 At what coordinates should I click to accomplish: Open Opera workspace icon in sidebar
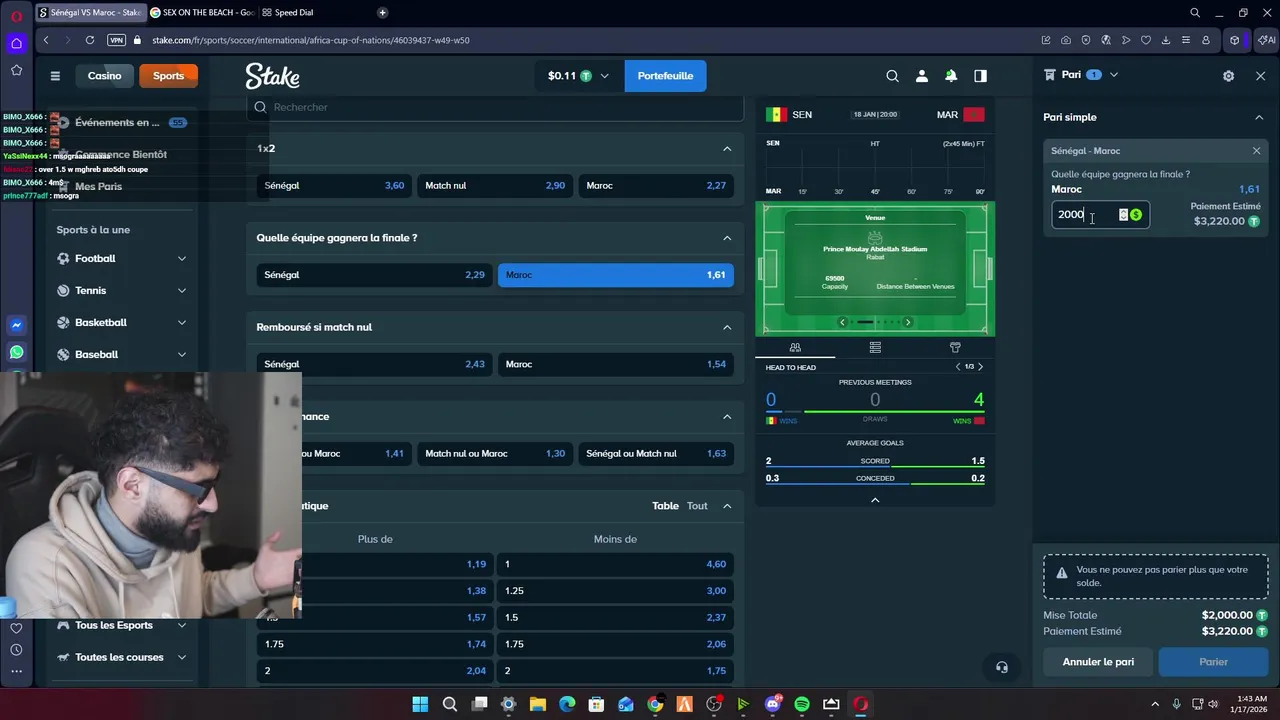click(x=16, y=43)
